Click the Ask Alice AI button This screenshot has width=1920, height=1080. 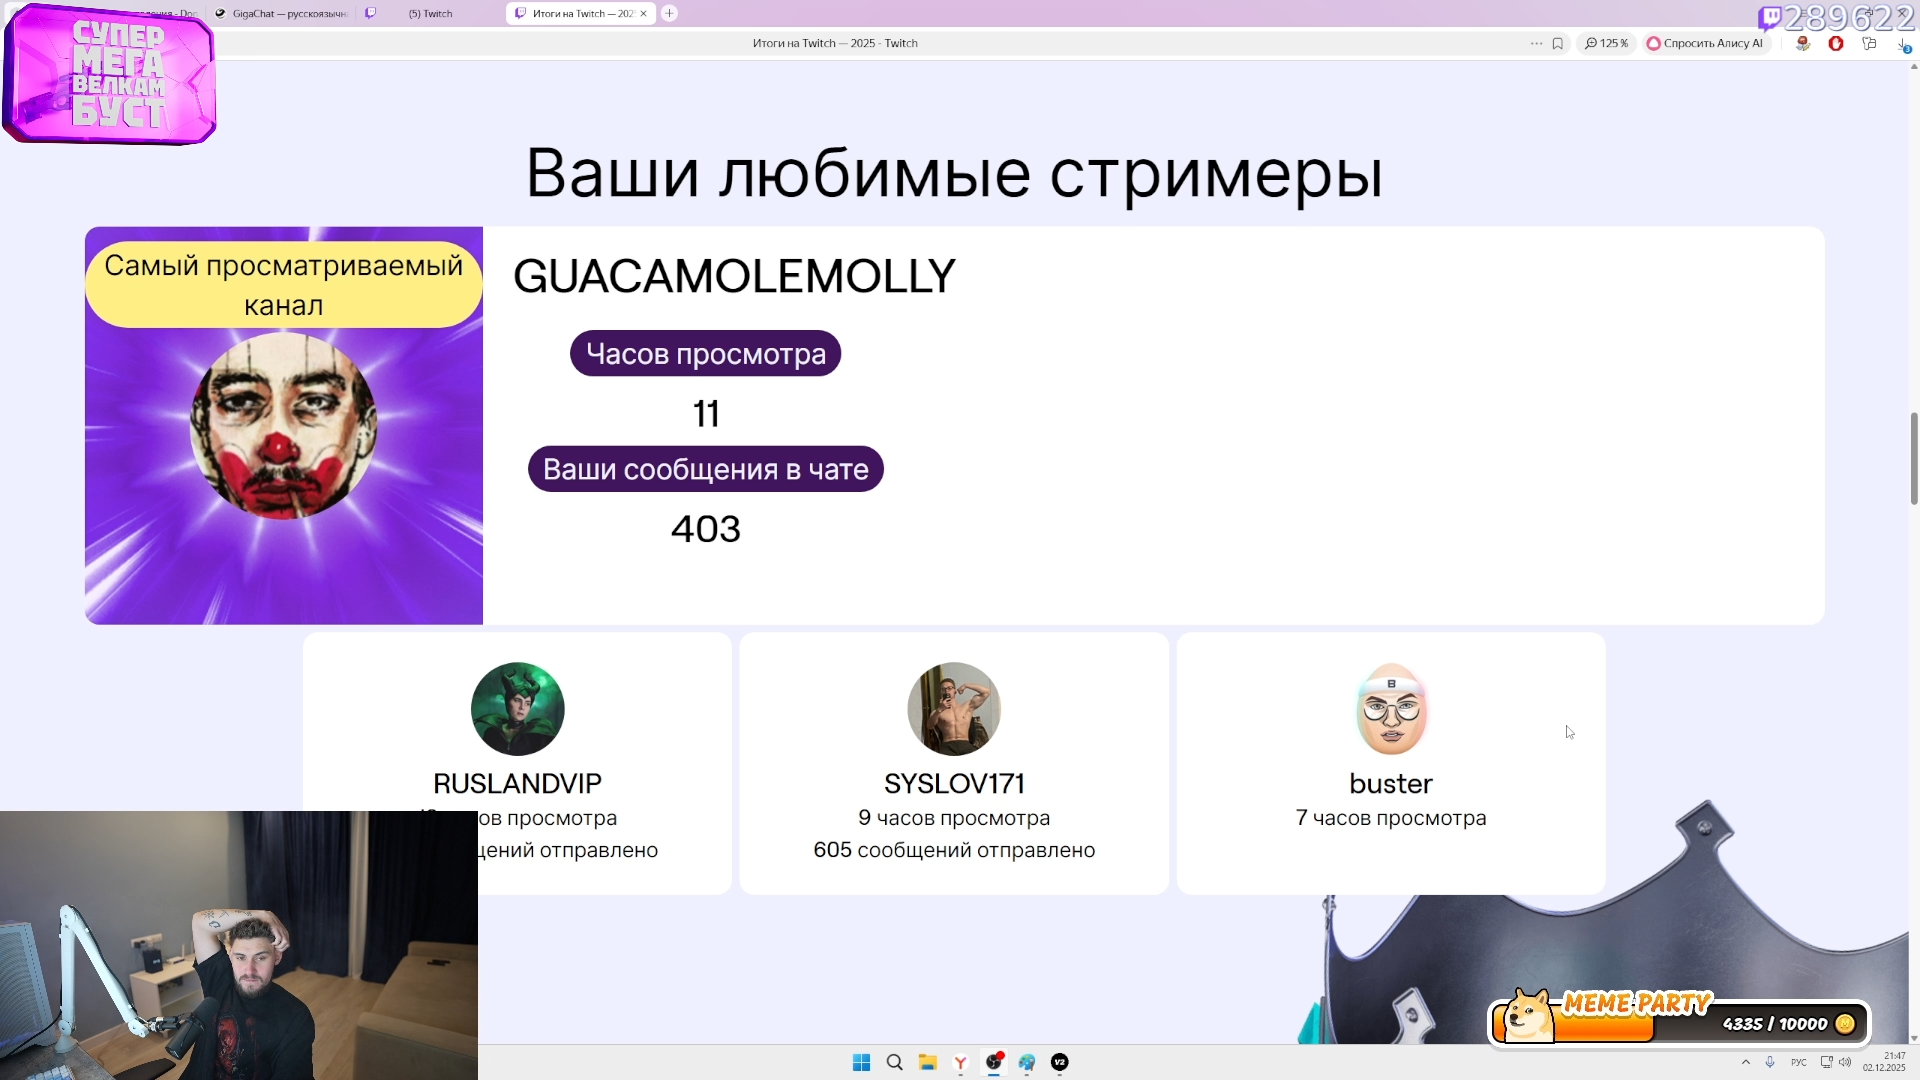[1705, 43]
